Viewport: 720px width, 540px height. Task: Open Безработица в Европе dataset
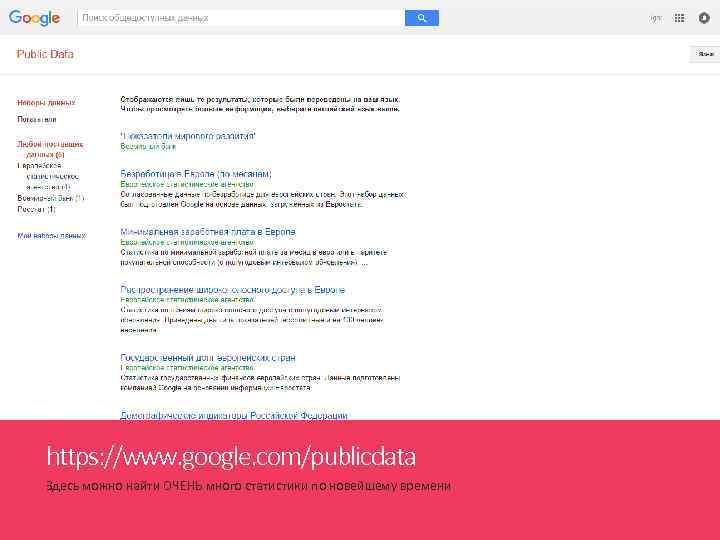click(x=196, y=174)
